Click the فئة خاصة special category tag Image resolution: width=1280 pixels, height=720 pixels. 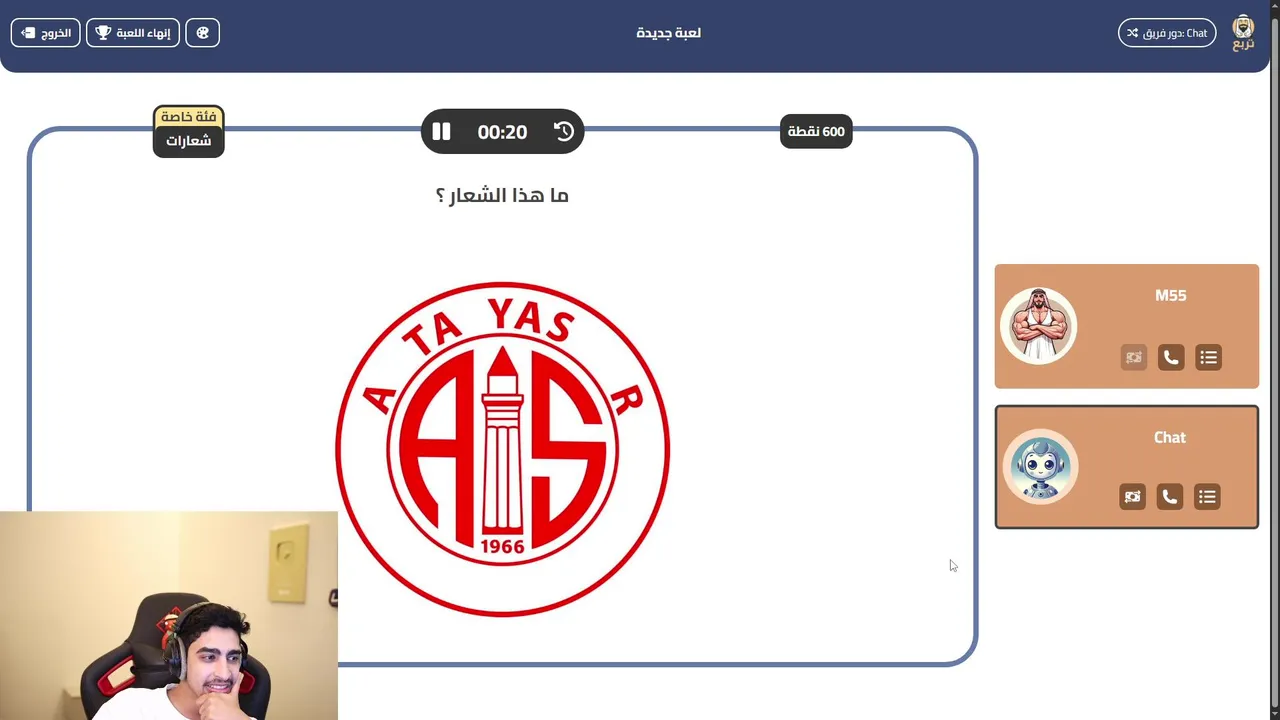(189, 117)
